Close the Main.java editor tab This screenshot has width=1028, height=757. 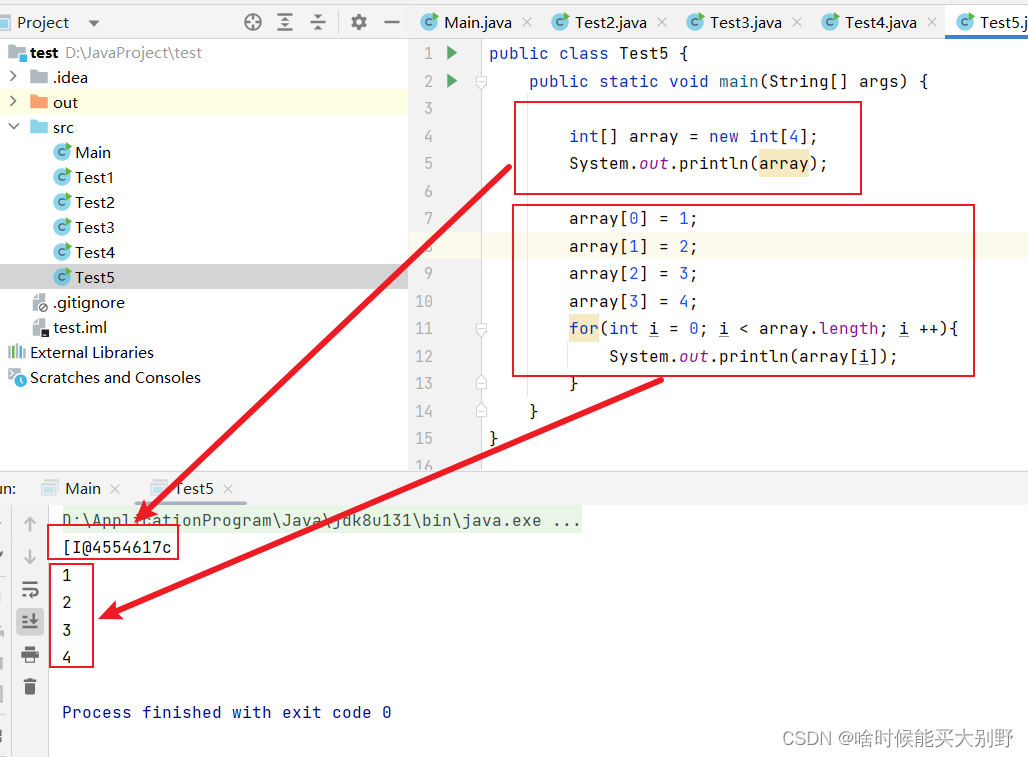point(526,22)
